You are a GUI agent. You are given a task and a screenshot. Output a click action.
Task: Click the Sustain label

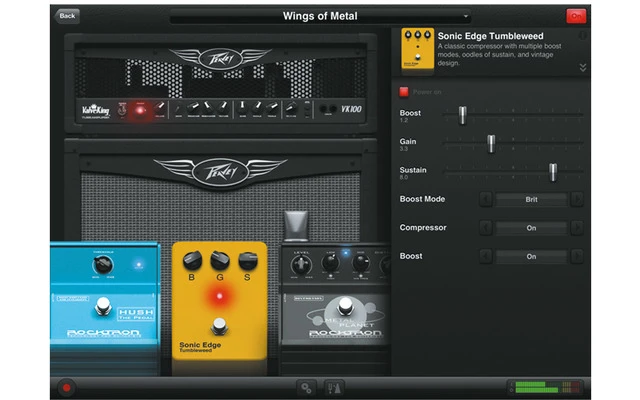[413, 170]
